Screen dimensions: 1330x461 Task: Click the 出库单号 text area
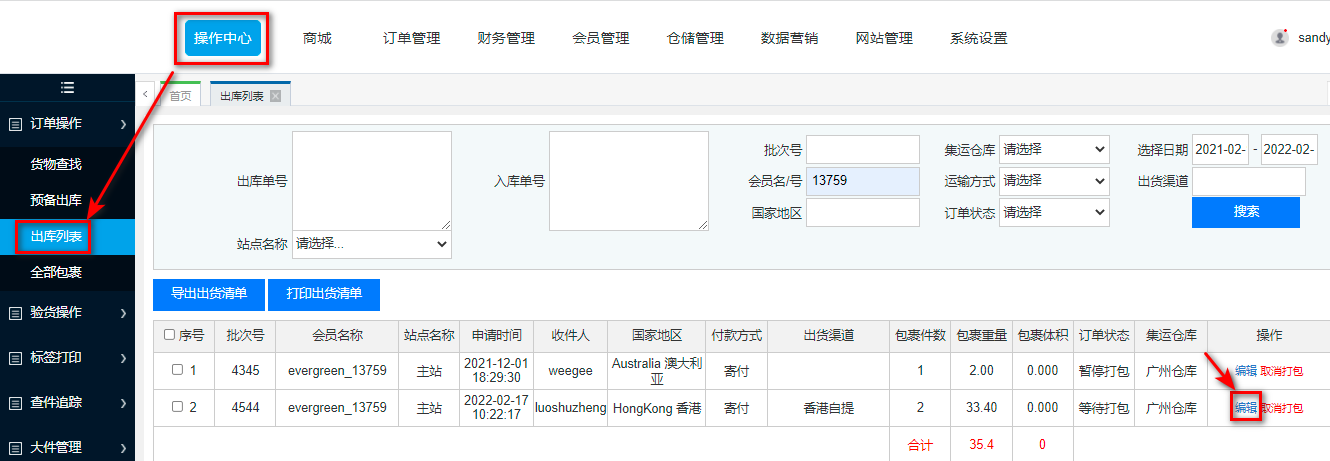click(372, 181)
